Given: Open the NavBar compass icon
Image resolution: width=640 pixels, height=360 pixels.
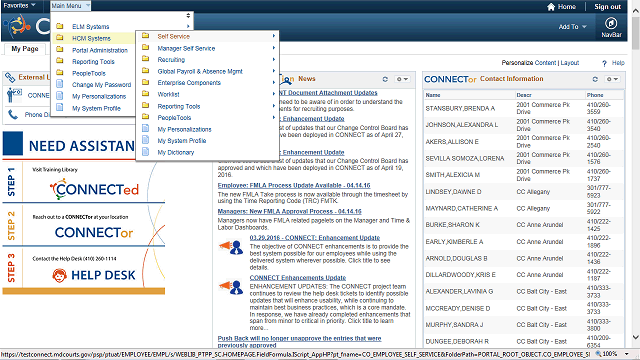Looking at the screenshot, I should tap(611, 23).
